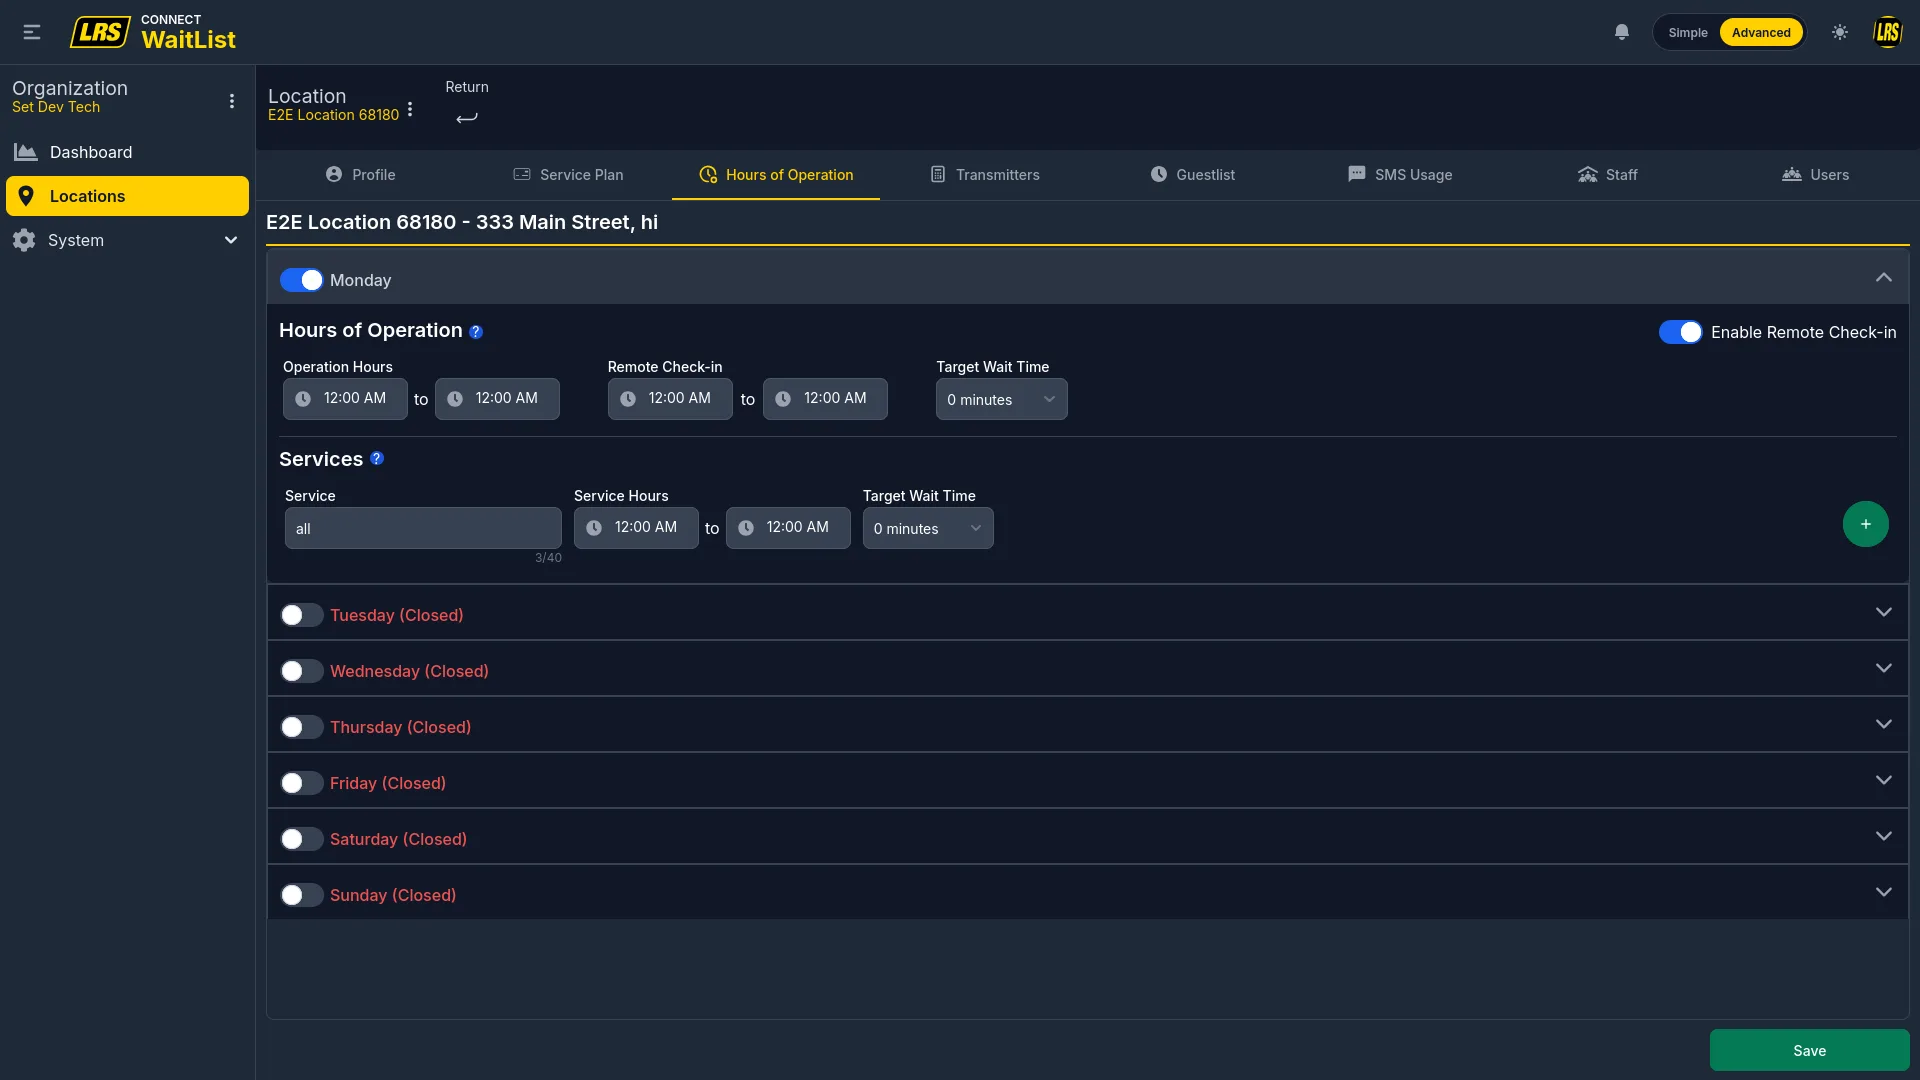Add a new service with plus button
The width and height of the screenshot is (1920, 1080).
pos(1866,524)
